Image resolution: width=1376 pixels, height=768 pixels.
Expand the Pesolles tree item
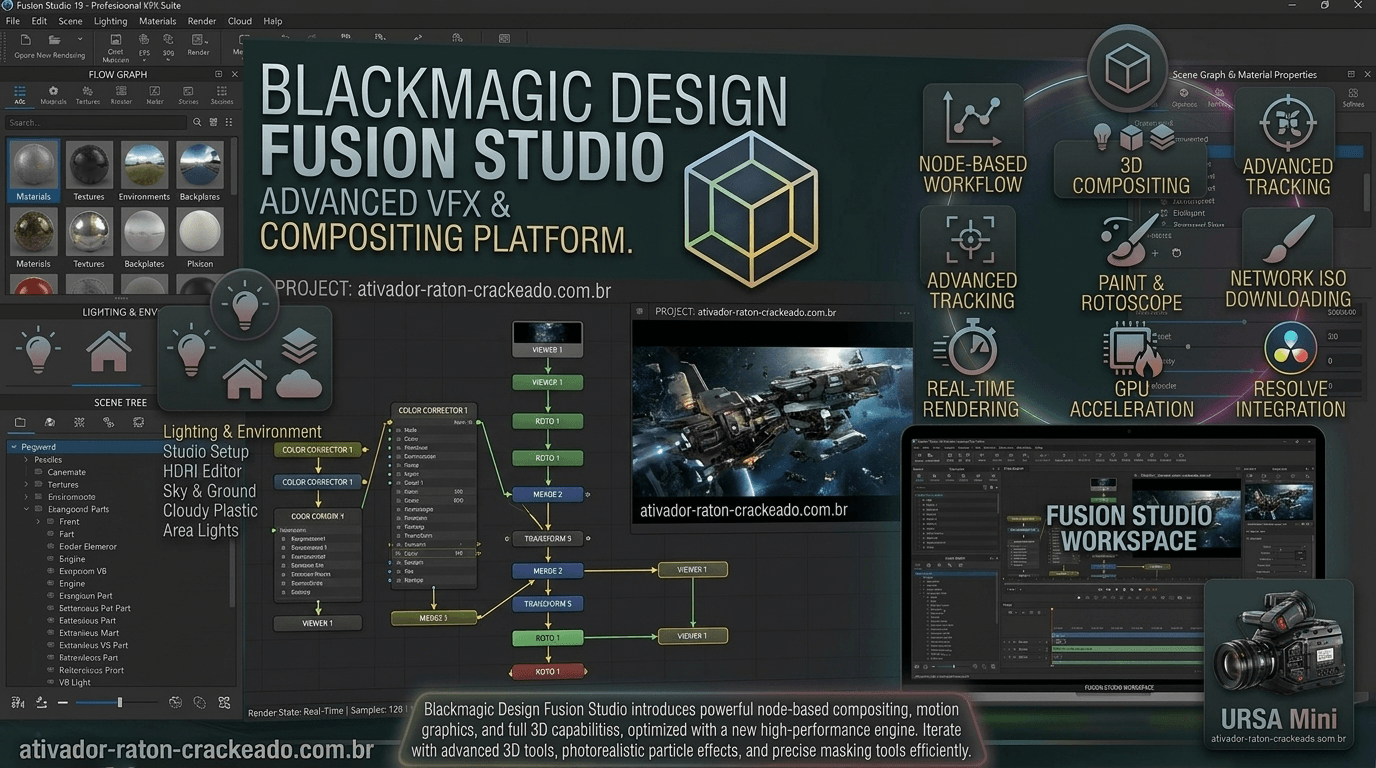[26, 460]
